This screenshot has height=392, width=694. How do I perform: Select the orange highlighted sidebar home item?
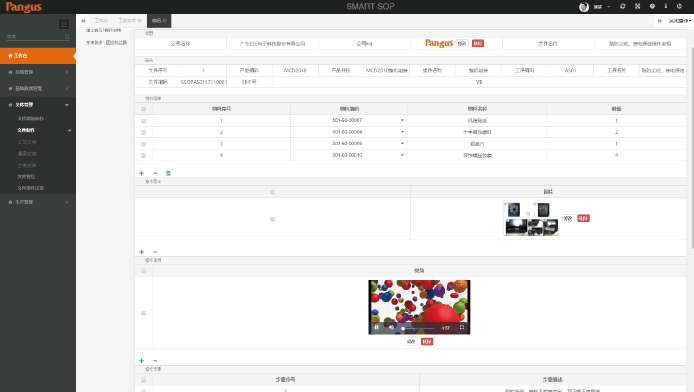(x=38, y=56)
